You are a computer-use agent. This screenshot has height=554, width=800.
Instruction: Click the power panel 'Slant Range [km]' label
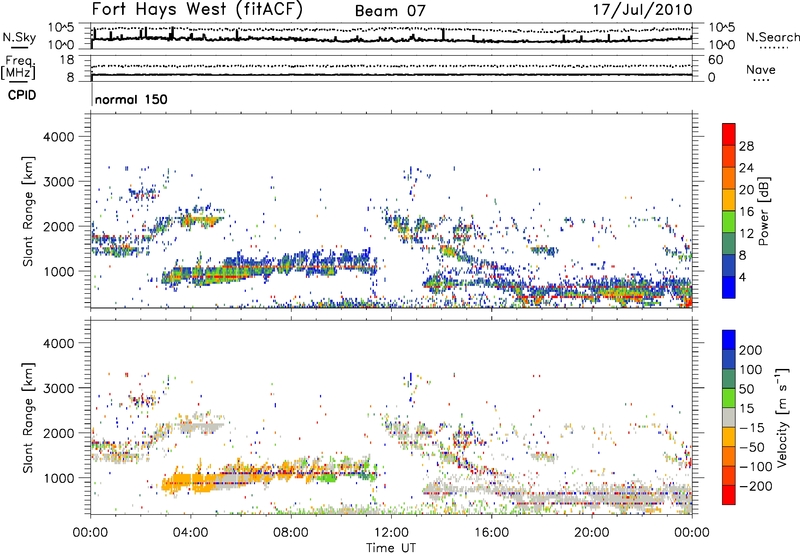tap(28, 211)
